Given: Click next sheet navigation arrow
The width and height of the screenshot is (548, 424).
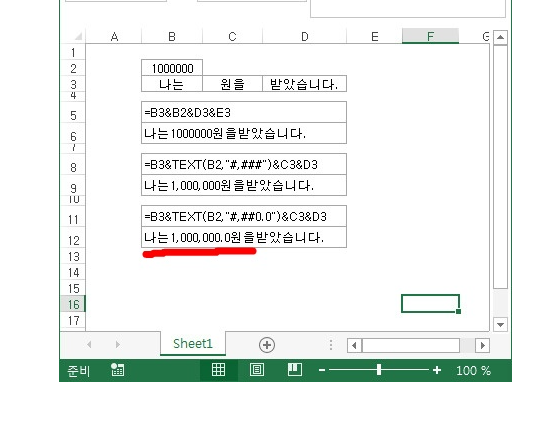Looking at the screenshot, I should tap(117, 345).
